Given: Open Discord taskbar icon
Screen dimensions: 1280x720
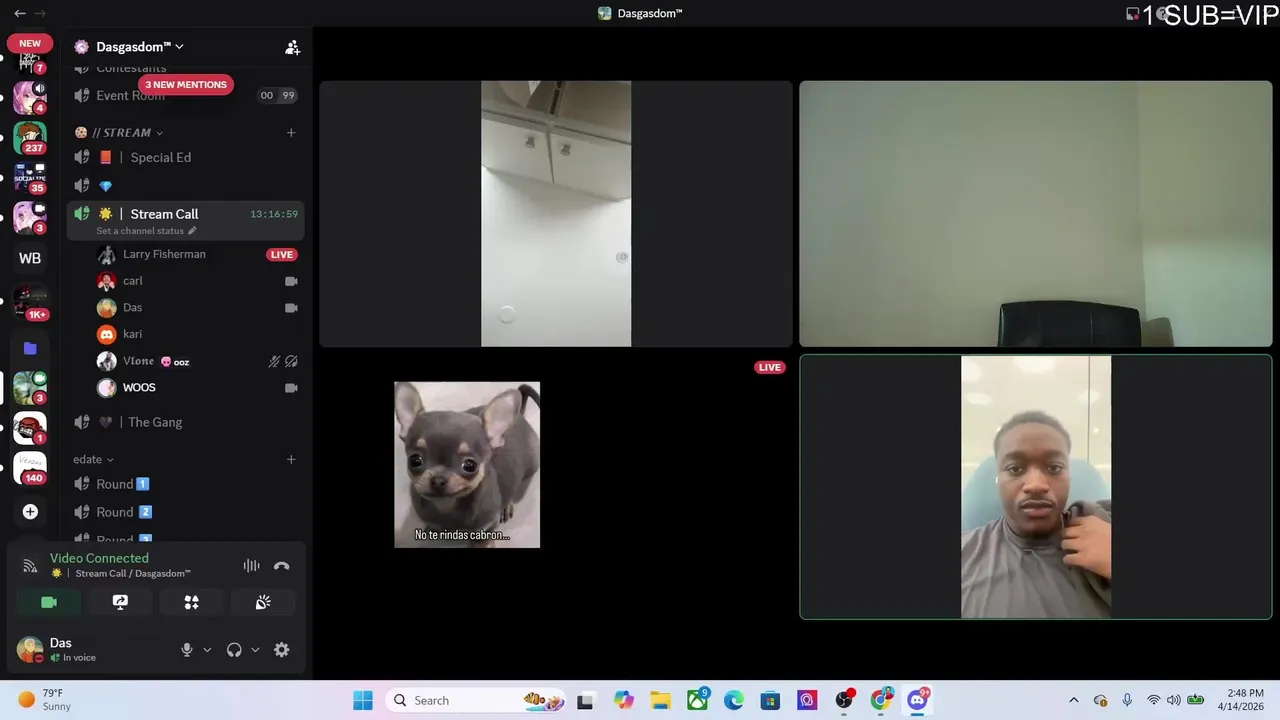Looking at the screenshot, I should [917, 700].
